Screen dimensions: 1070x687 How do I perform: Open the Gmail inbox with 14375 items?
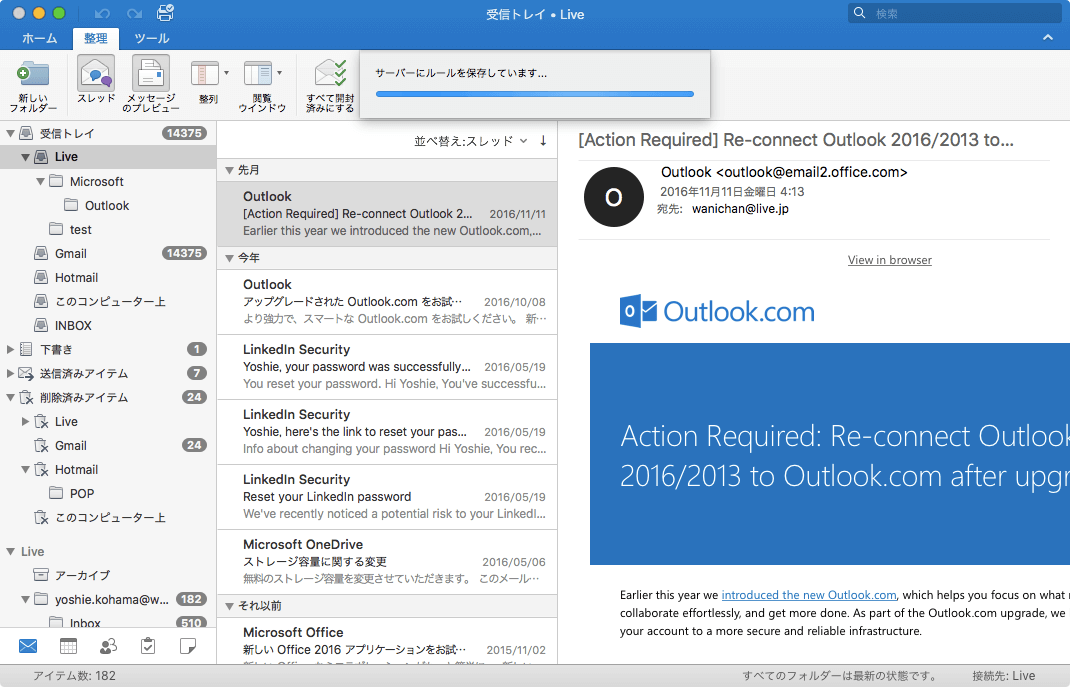[109, 253]
